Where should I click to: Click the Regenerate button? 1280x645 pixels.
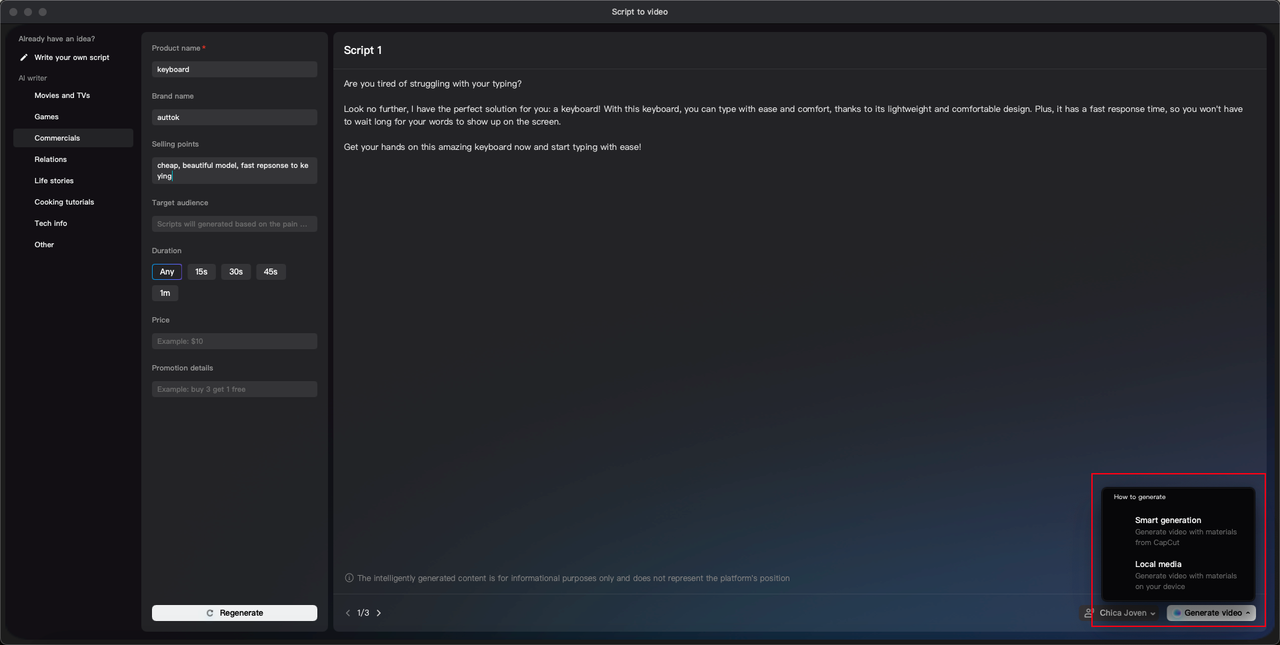(x=234, y=613)
